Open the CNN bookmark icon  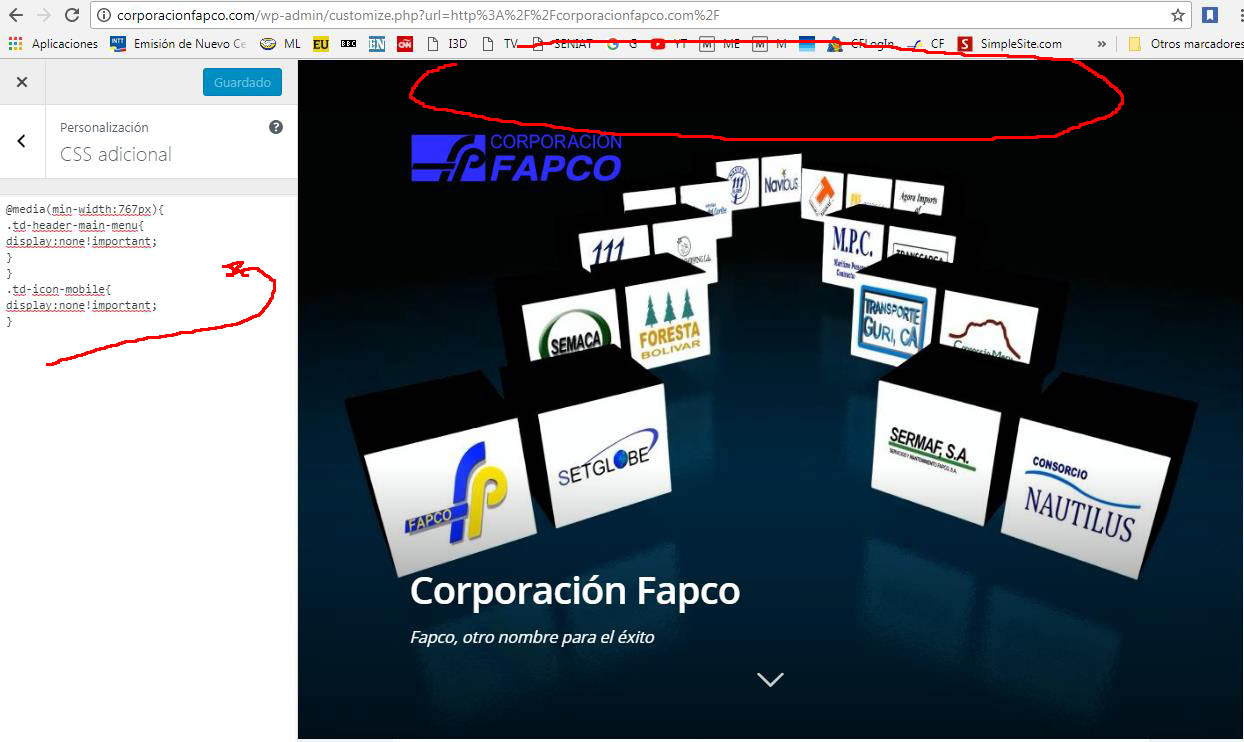404,44
